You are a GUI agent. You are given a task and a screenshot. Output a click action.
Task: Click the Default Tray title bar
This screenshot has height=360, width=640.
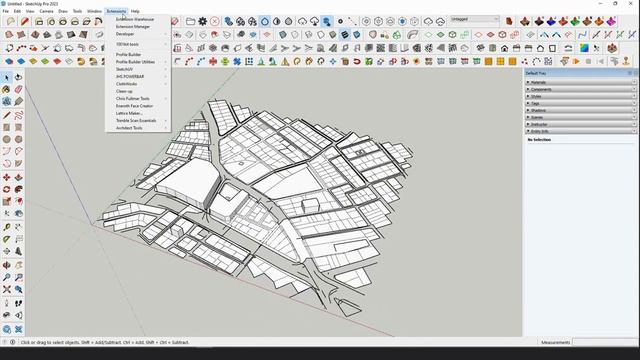pos(581,73)
